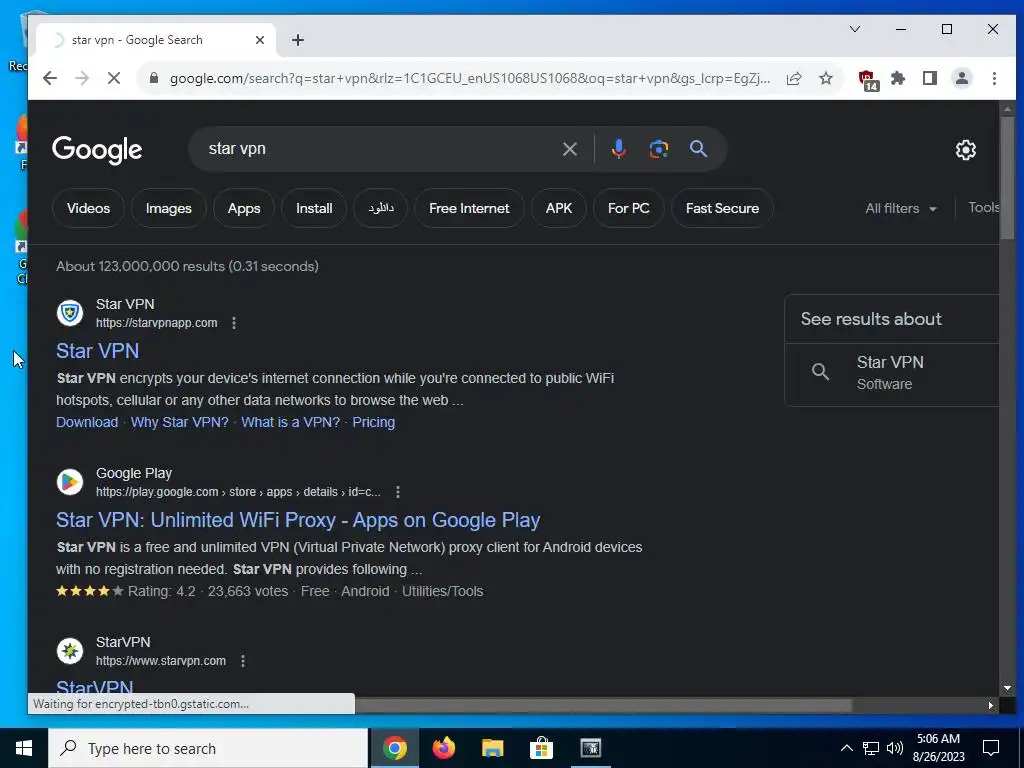The height and width of the screenshot is (768, 1024).
Task: Bookmark this page with the star icon
Action: (826, 78)
